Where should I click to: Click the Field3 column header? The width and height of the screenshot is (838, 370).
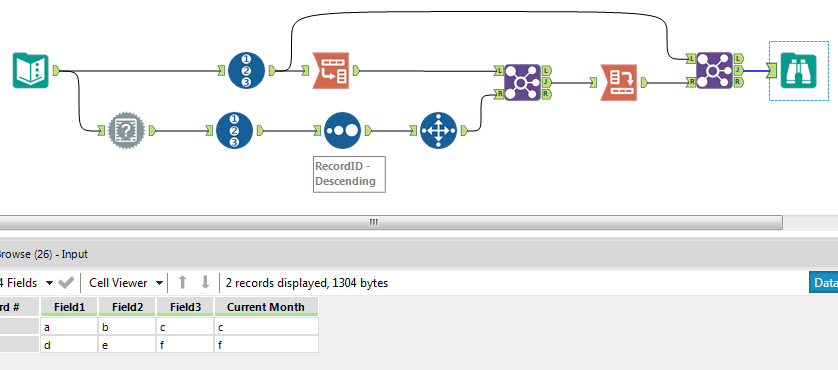[185, 307]
